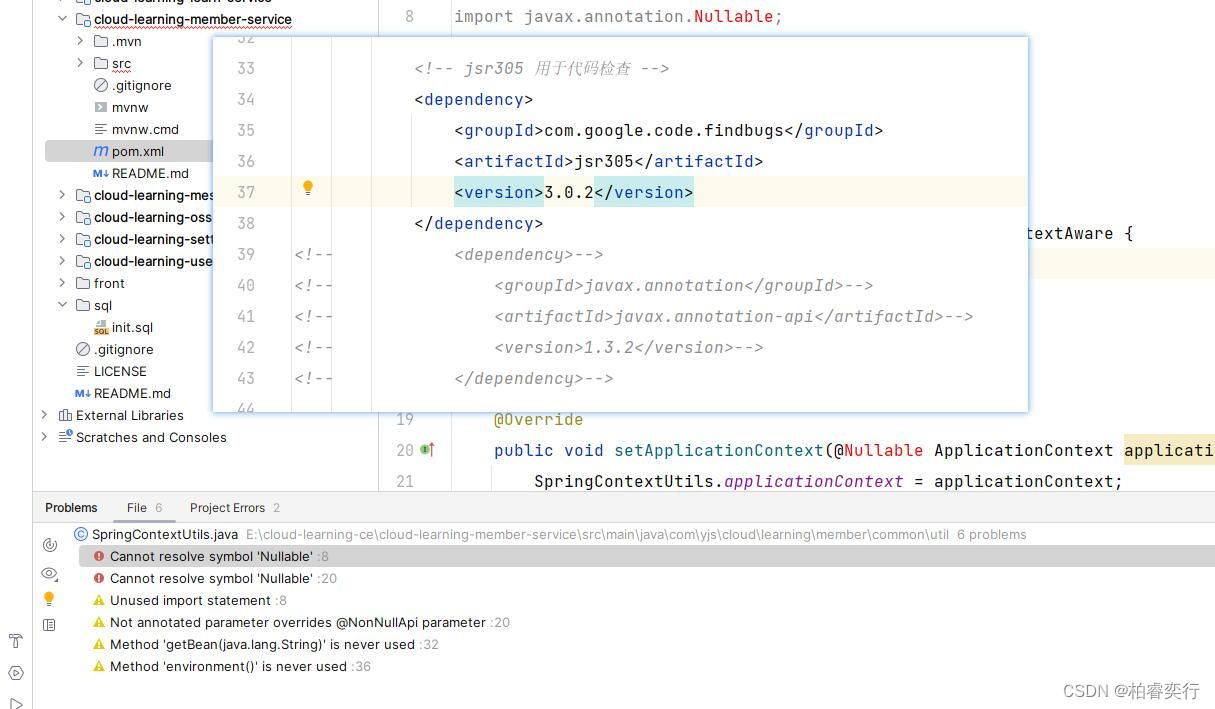Click Nullable in the import statement
The height and width of the screenshot is (709, 1215).
(x=733, y=16)
